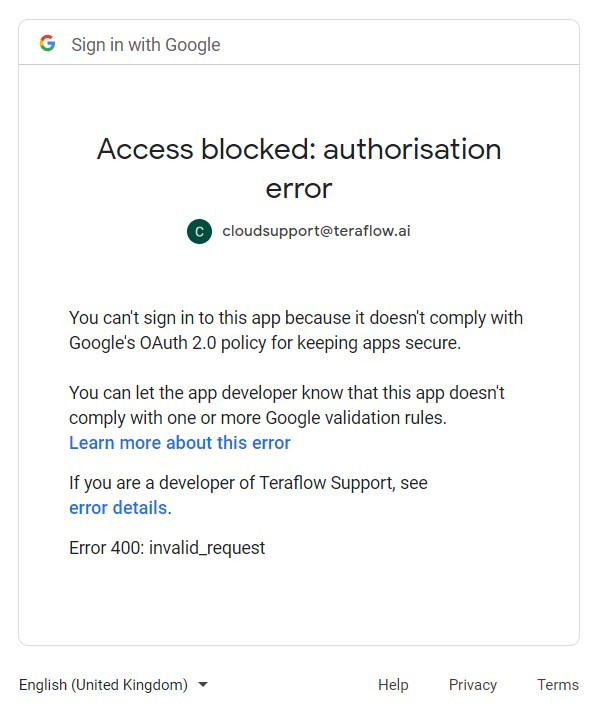This screenshot has height=718, width=593.
Task: Click the word error in heading's second line
Action: (299, 189)
